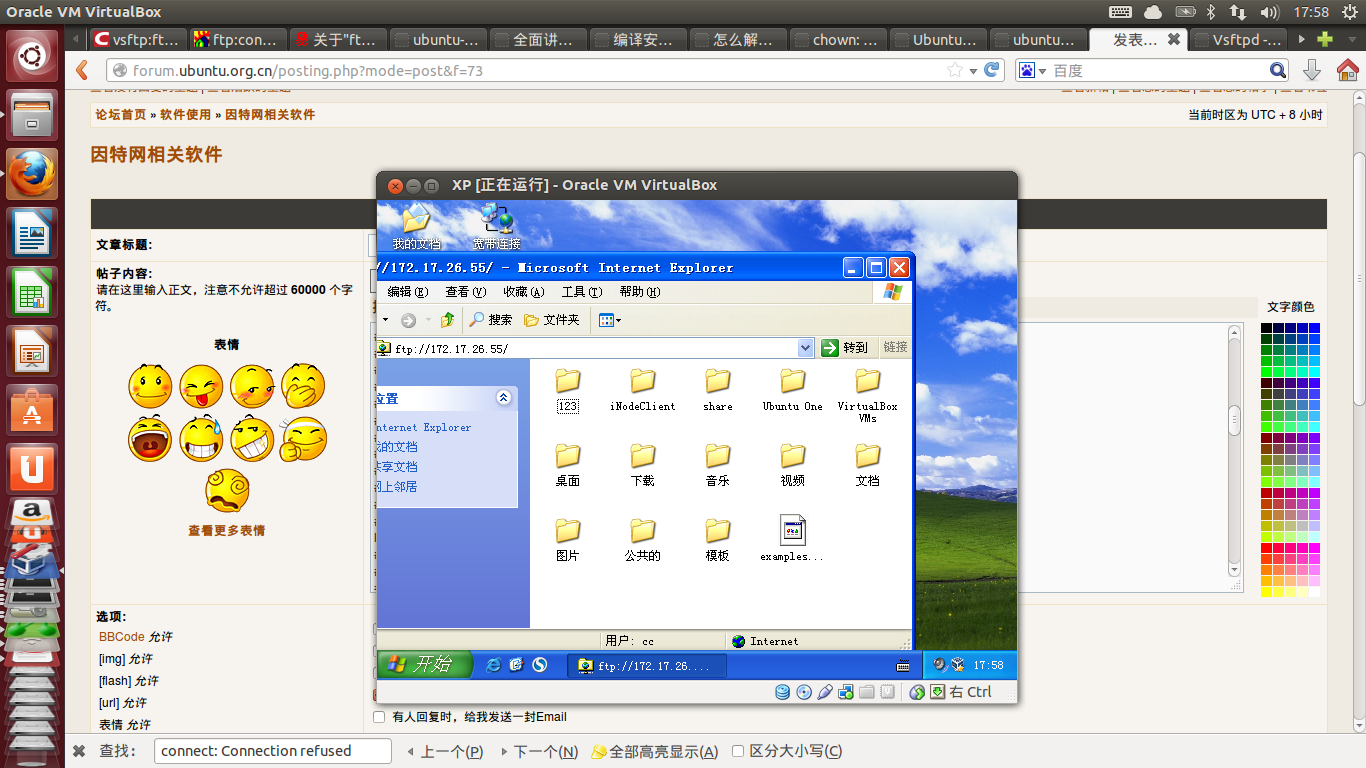The width and height of the screenshot is (1366, 768).
Task: Open the share folder in the FTP listing
Action: pos(717,389)
